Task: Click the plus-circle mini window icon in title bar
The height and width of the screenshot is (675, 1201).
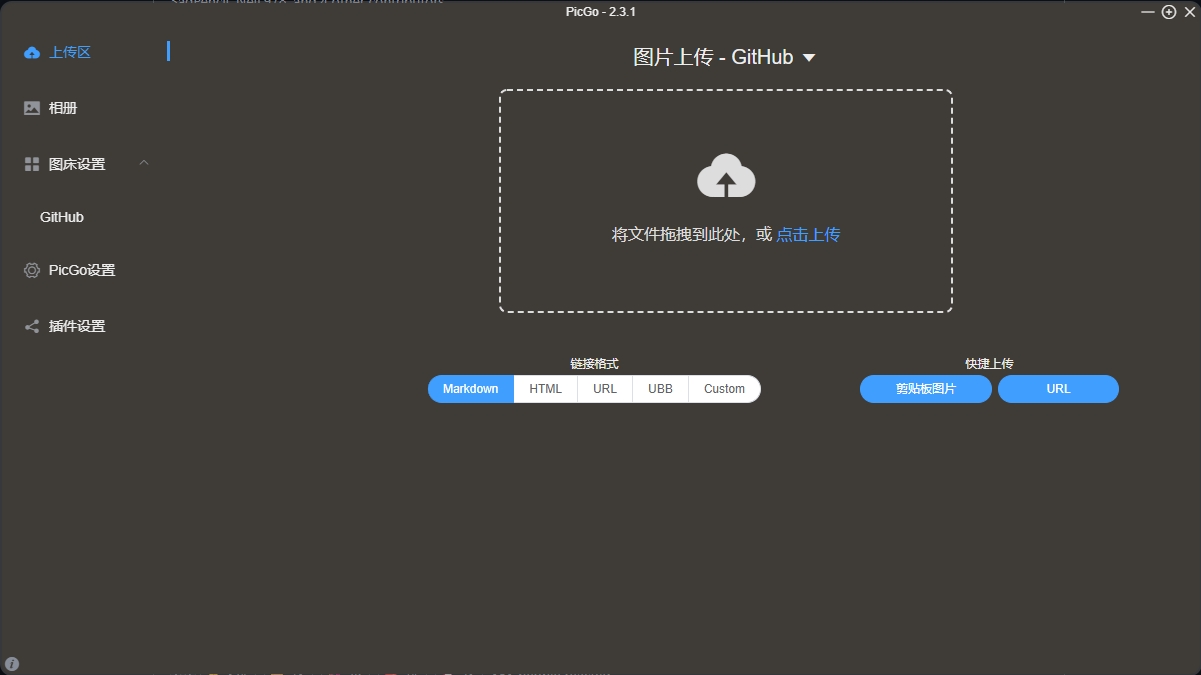Action: tap(1168, 12)
